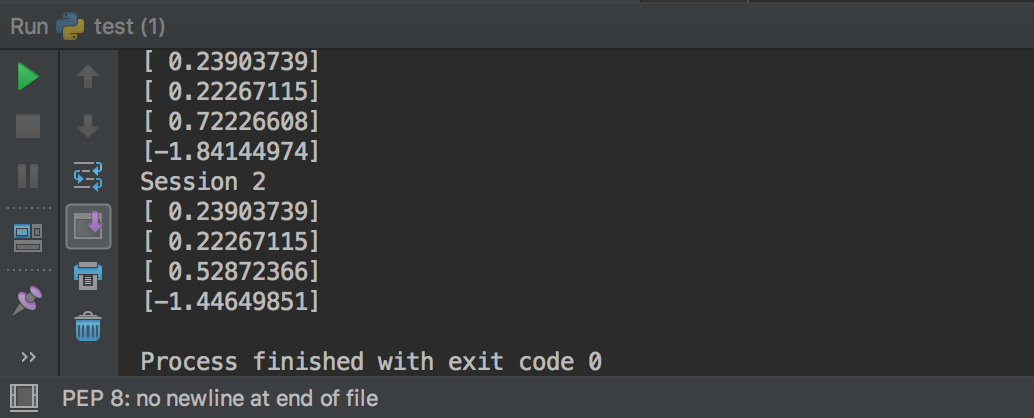Screen dimensions: 1034x418
Task: Click the tool windows icon in status bar
Action: 24,398
